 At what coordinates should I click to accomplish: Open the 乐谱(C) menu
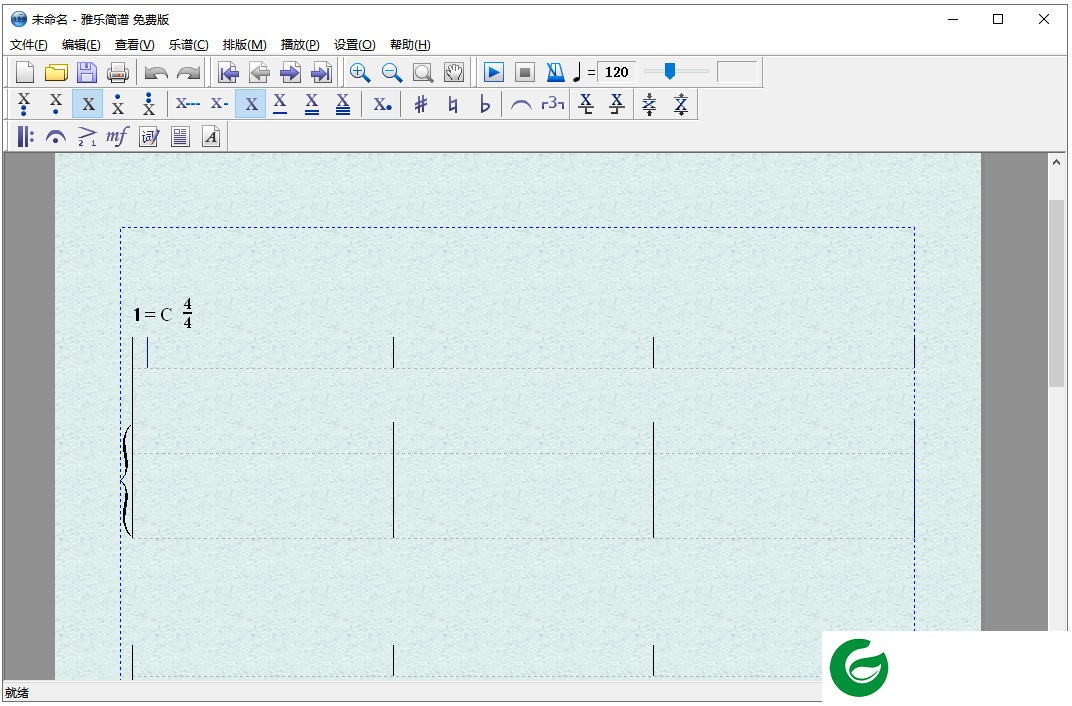[x=189, y=44]
